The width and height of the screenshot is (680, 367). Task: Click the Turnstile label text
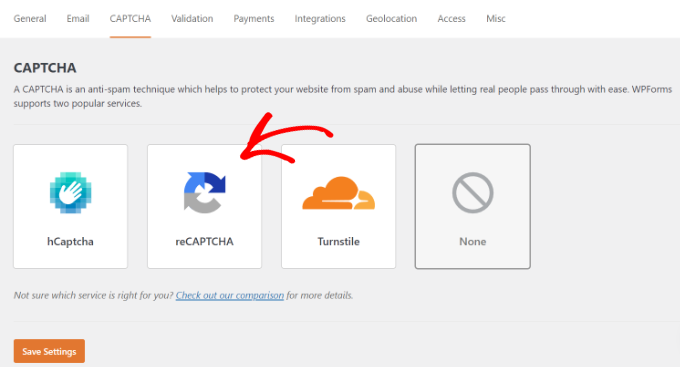(x=339, y=241)
